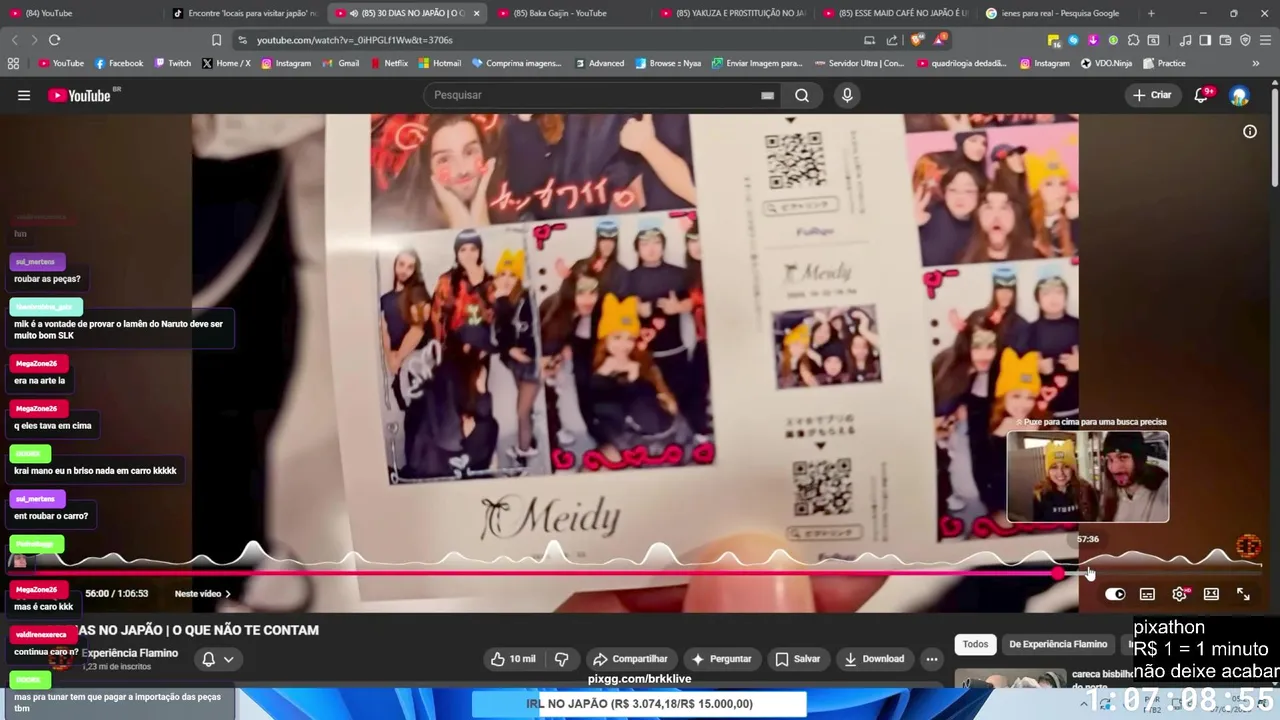1280x720 pixels.
Task: Open the browser main hamburger menu
Action: (1265, 40)
